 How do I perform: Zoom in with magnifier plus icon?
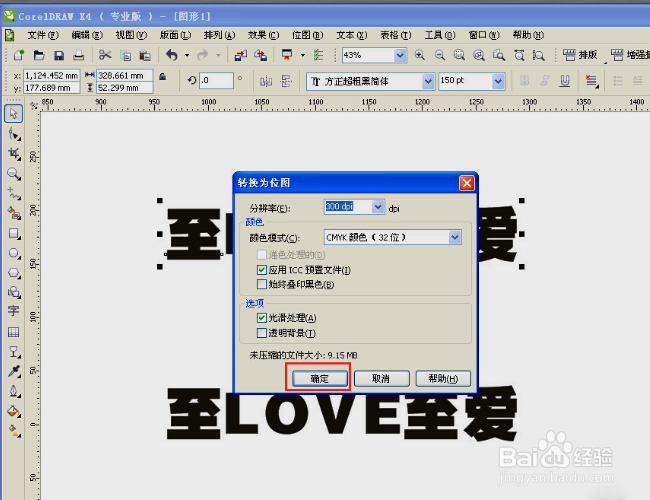pos(420,55)
